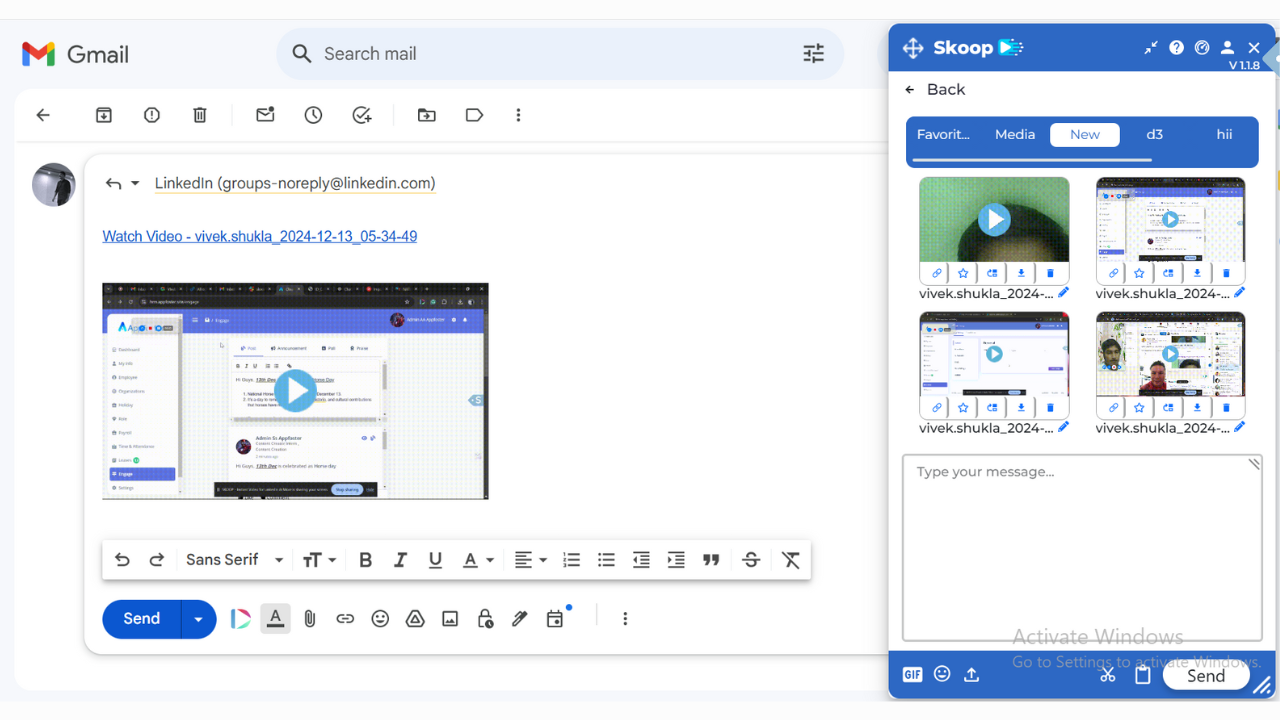Screen dimensions: 1280x720
Task: Toggle the formatting options bar
Action: (276, 619)
